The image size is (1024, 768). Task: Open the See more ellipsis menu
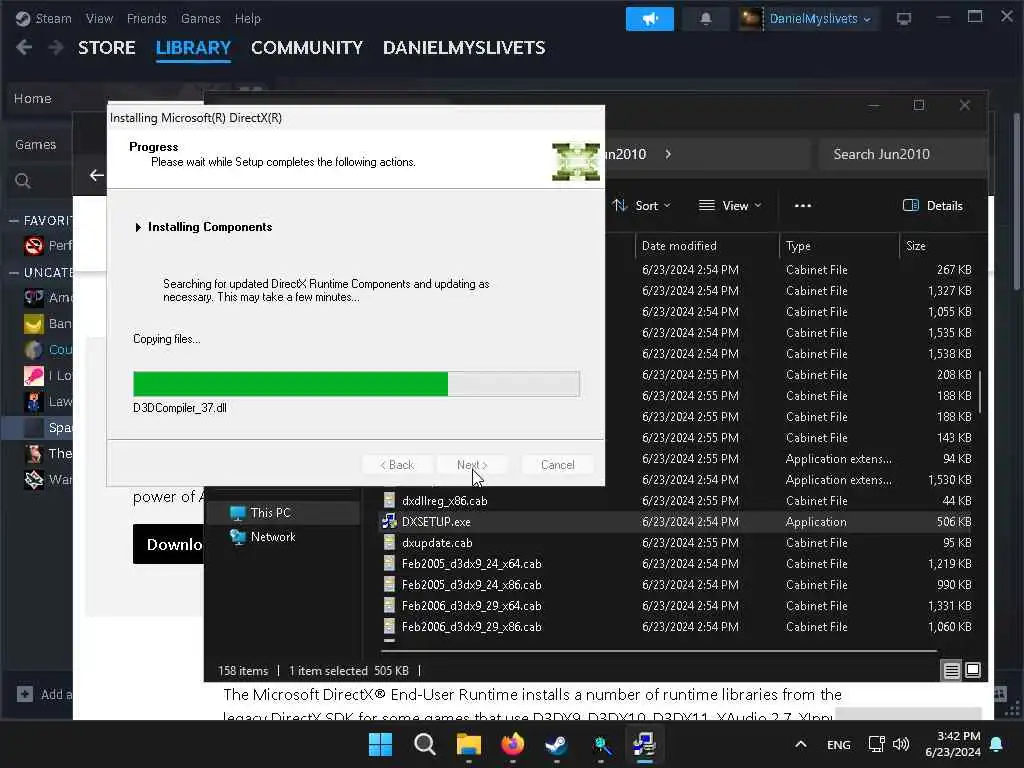803,206
